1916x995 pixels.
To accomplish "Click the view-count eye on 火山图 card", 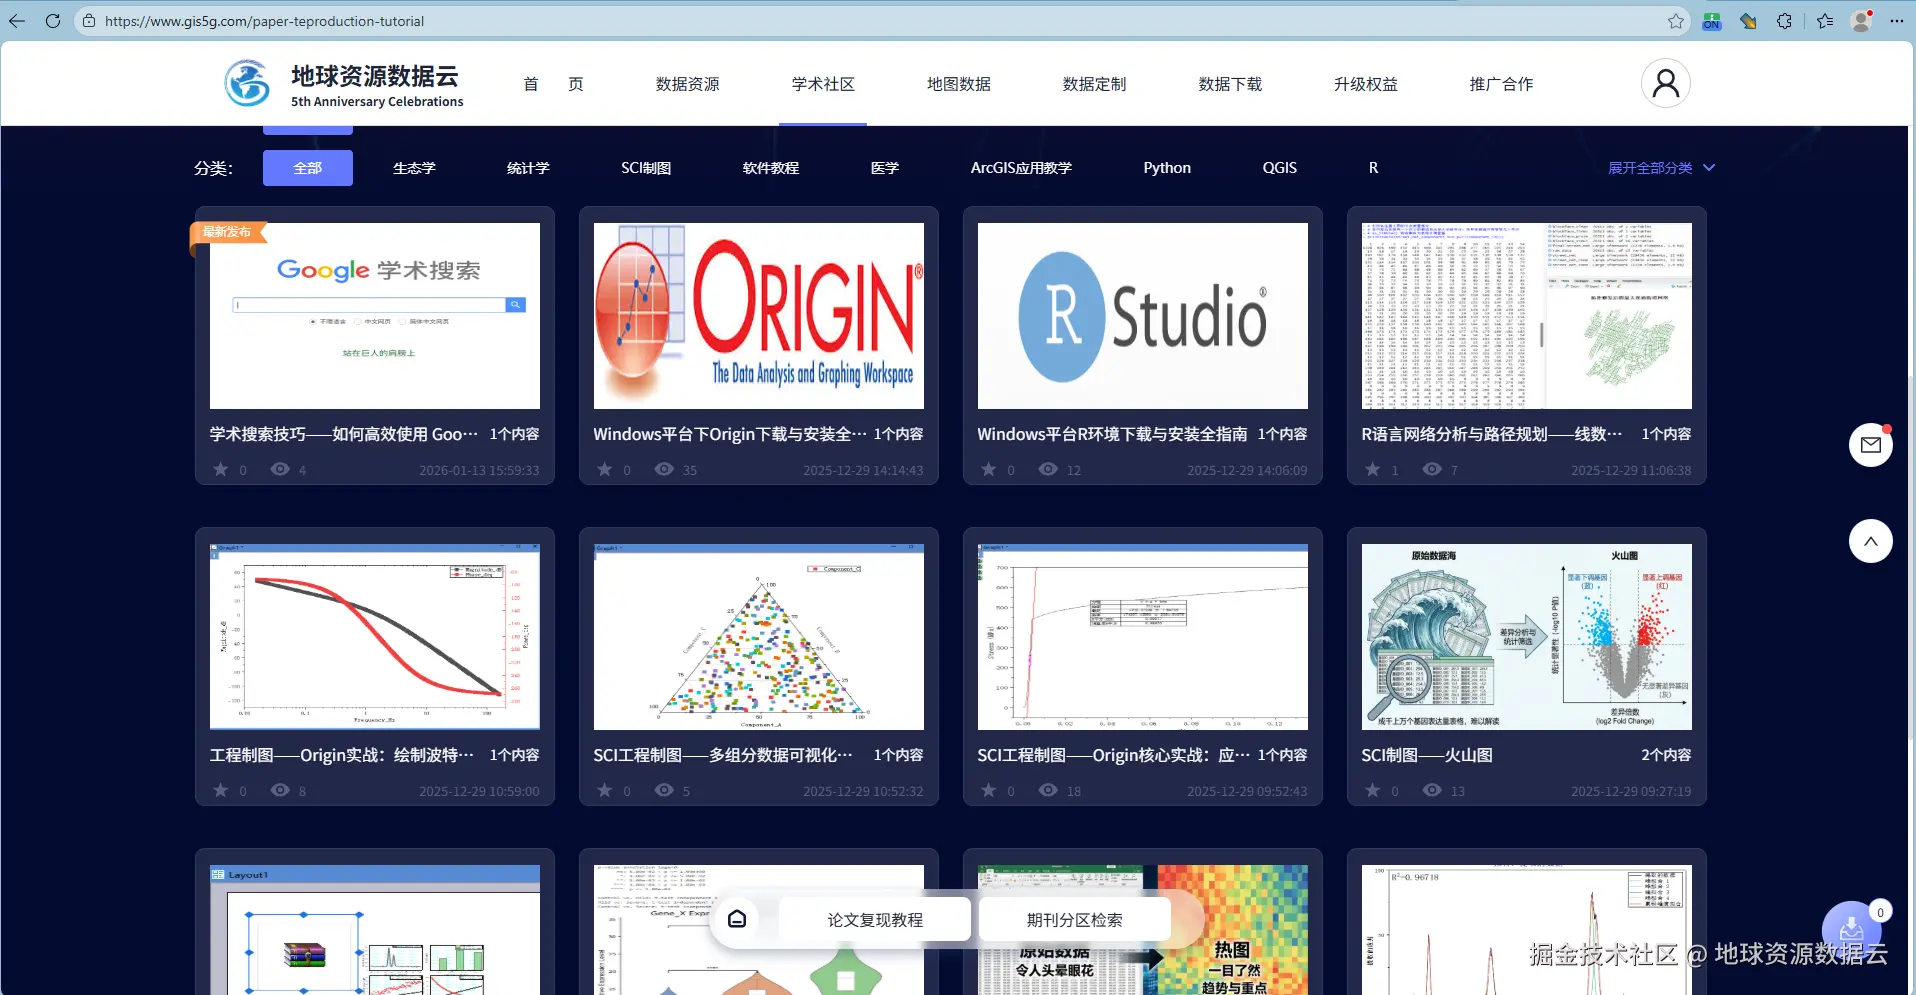I will [1432, 790].
